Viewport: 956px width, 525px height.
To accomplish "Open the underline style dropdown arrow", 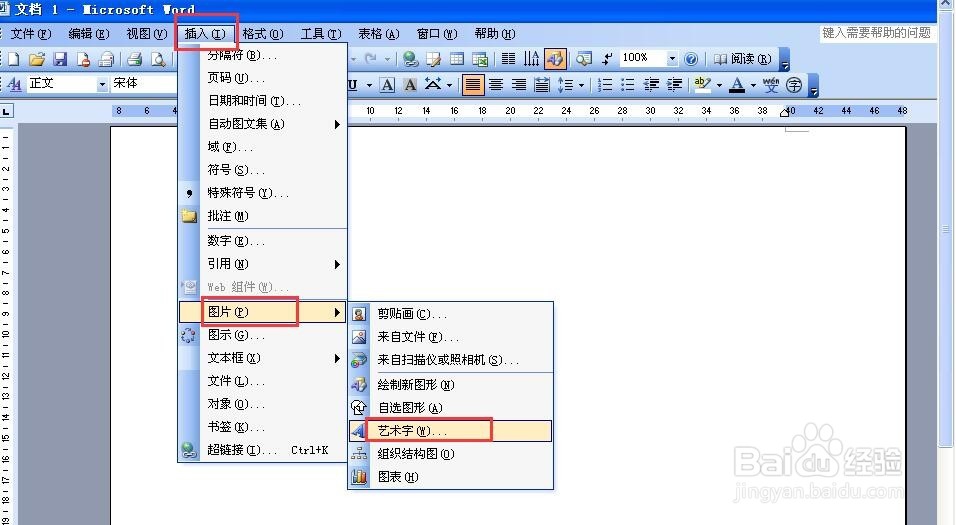I will (x=369, y=85).
